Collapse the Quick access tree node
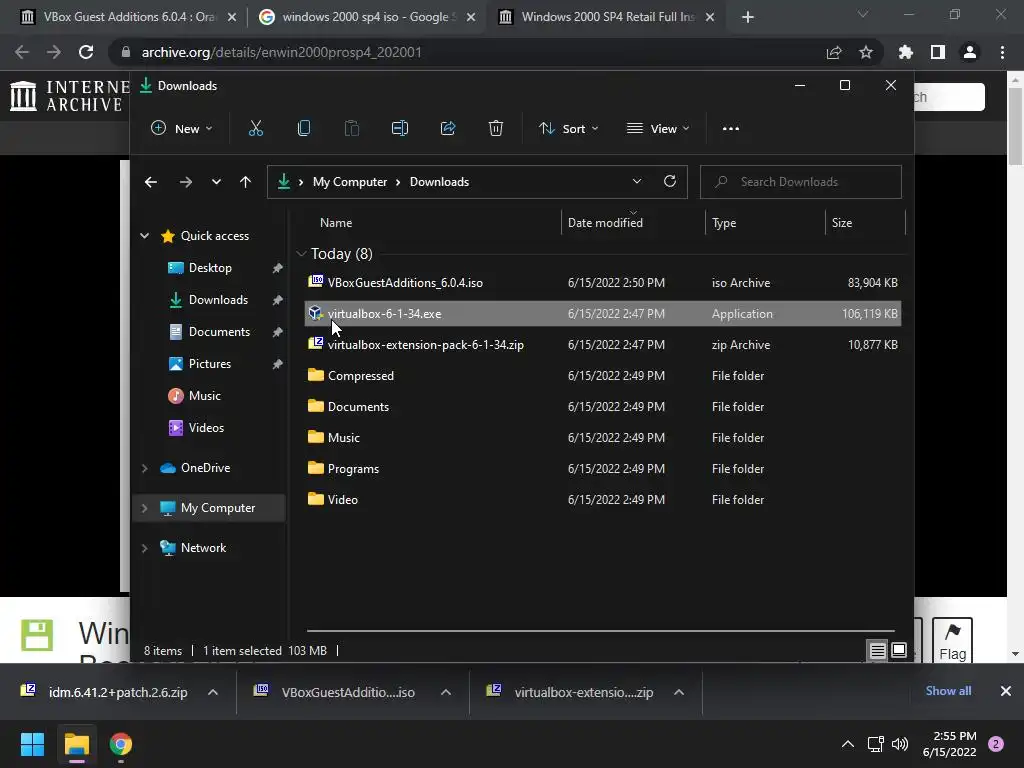This screenshot has height=768, width=1024. pyautogui.click(x=144, y=236)
